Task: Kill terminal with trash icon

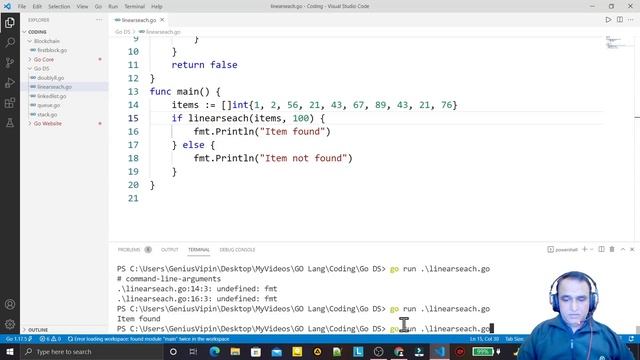Action: click(612, 249)
